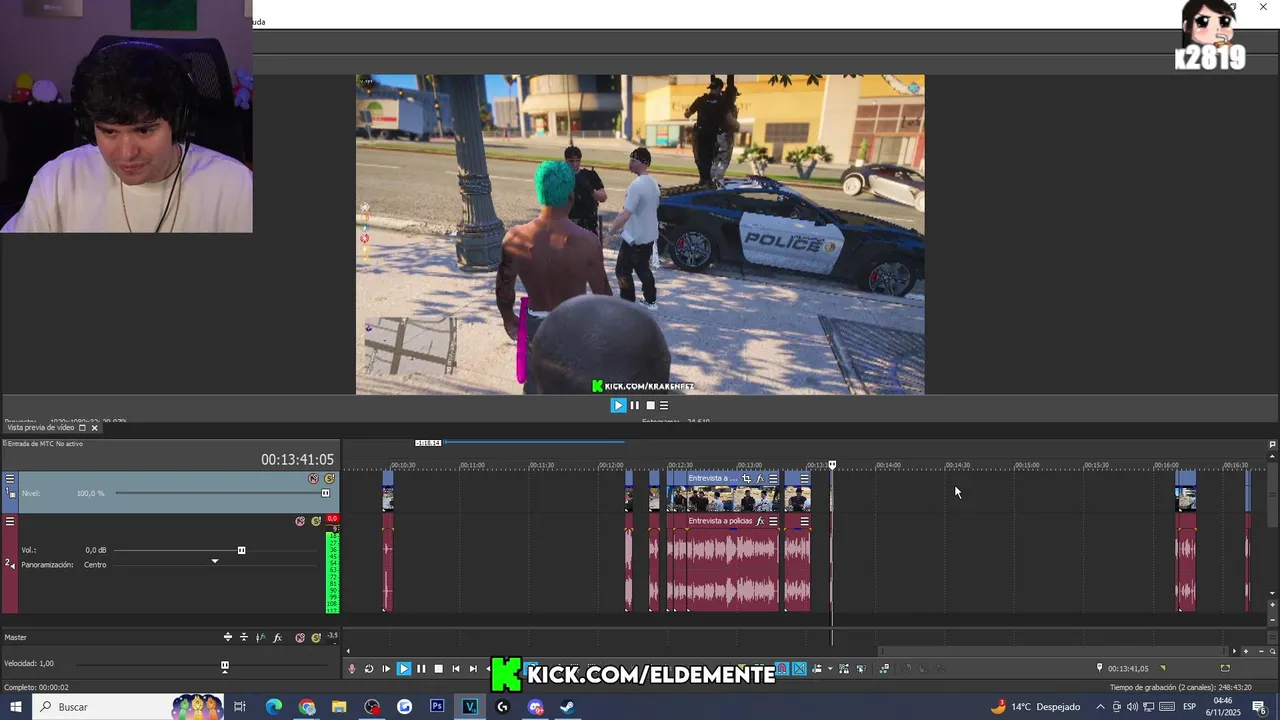Viewport: 1280px width, 720px height.
Task: Open Task View on the taskbar
Action: (x=240, y=707)
